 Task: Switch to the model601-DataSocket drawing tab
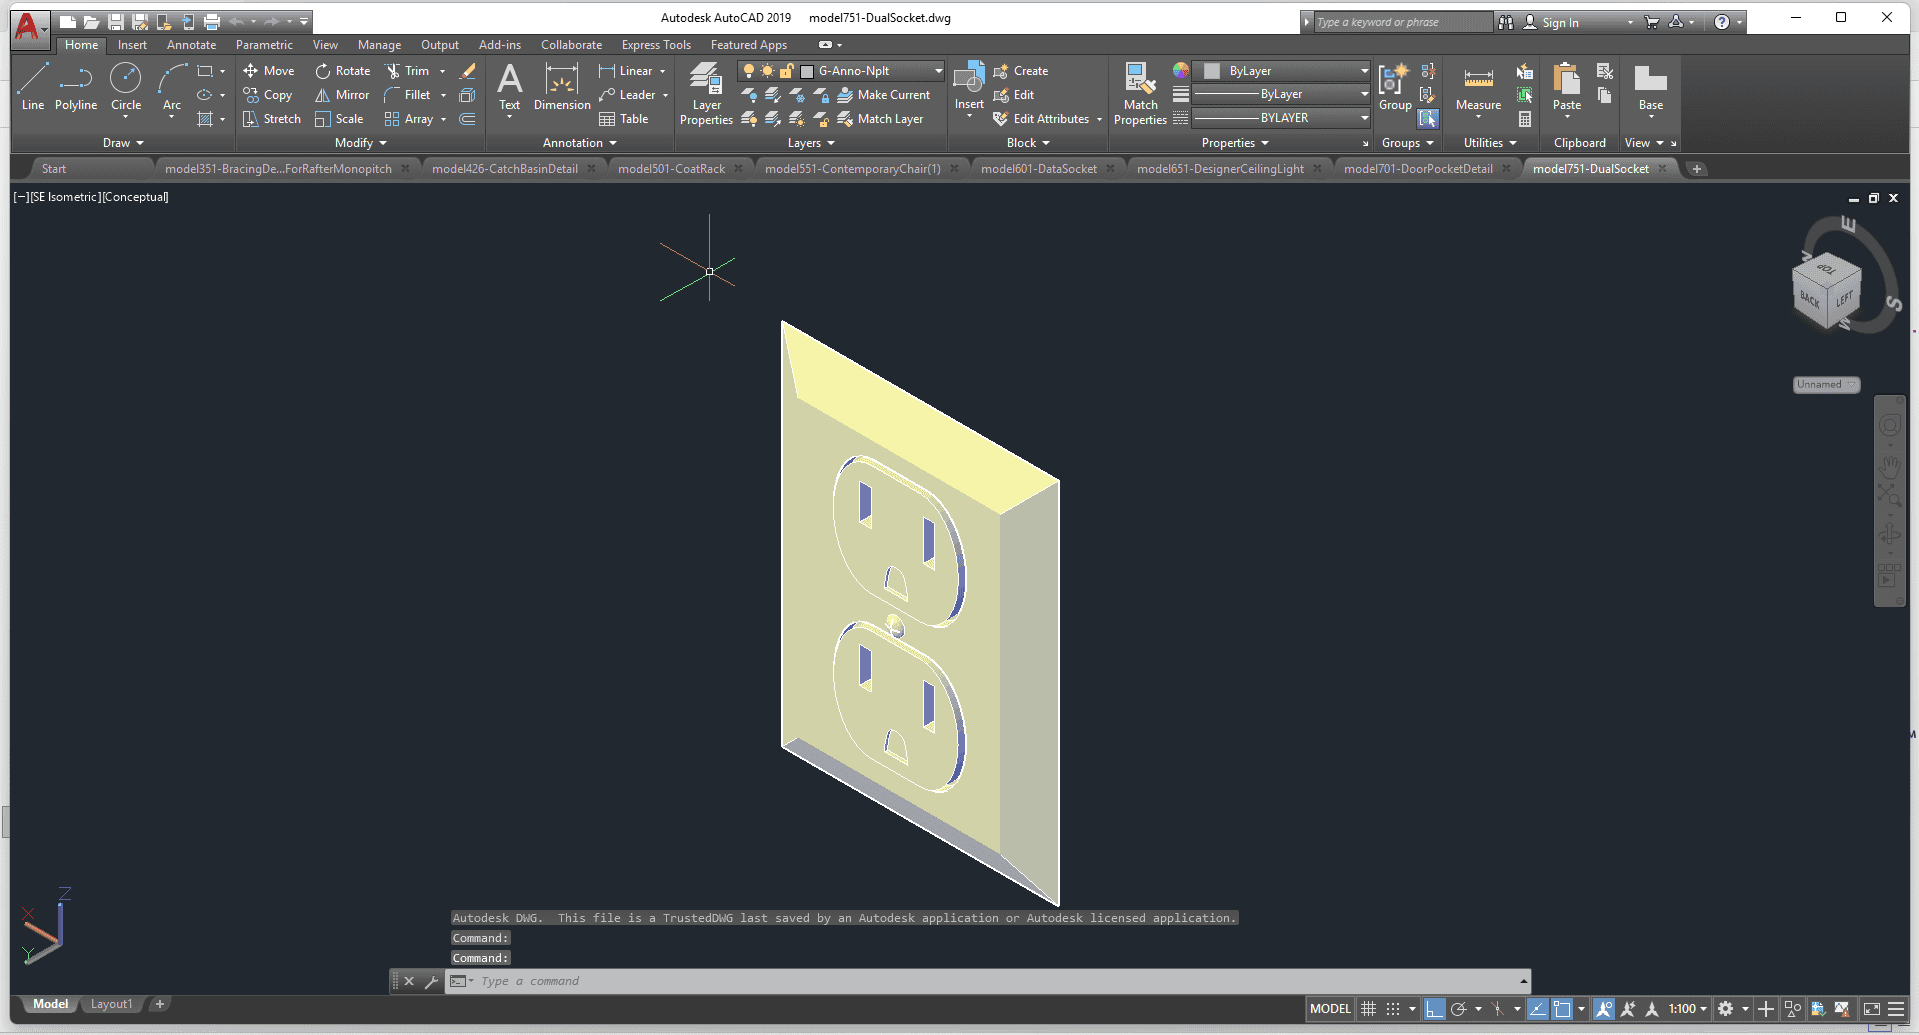click(1038, 169)
